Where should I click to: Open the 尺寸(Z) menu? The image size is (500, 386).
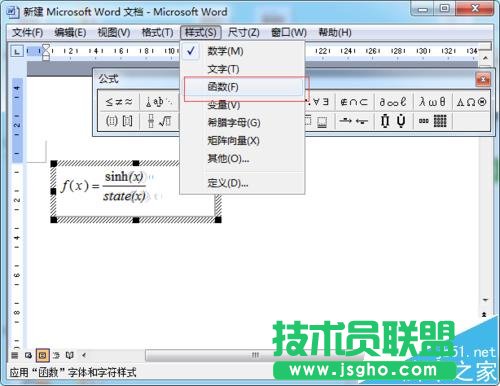click(x=244, y=33)
